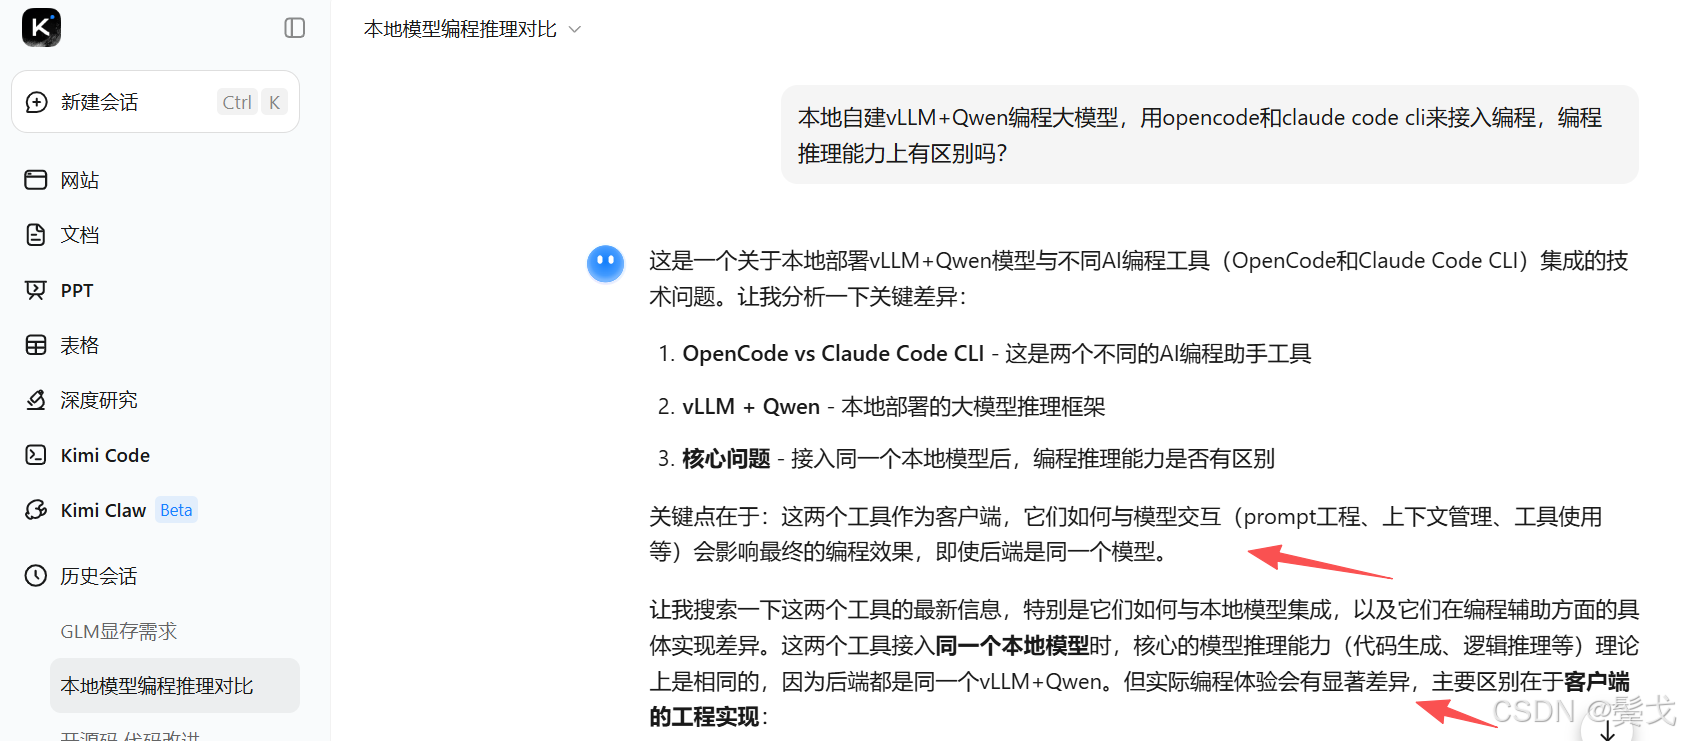Click the scroll-to-bottom arrow button
This screenshot has height=741, width=1681.
[x=1608, y=731]
